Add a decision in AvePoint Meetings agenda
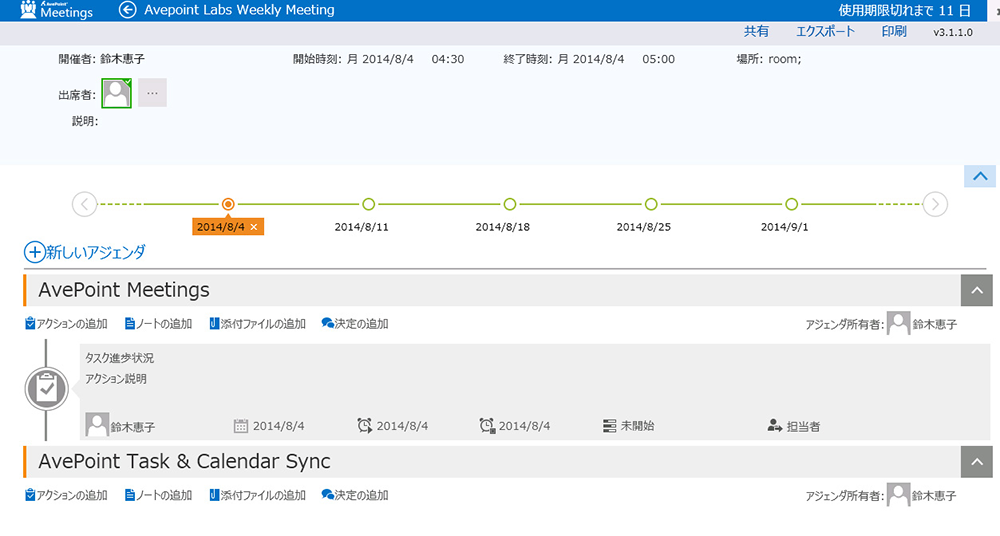The image size is (1000, 536). click(x=355, y=324)
